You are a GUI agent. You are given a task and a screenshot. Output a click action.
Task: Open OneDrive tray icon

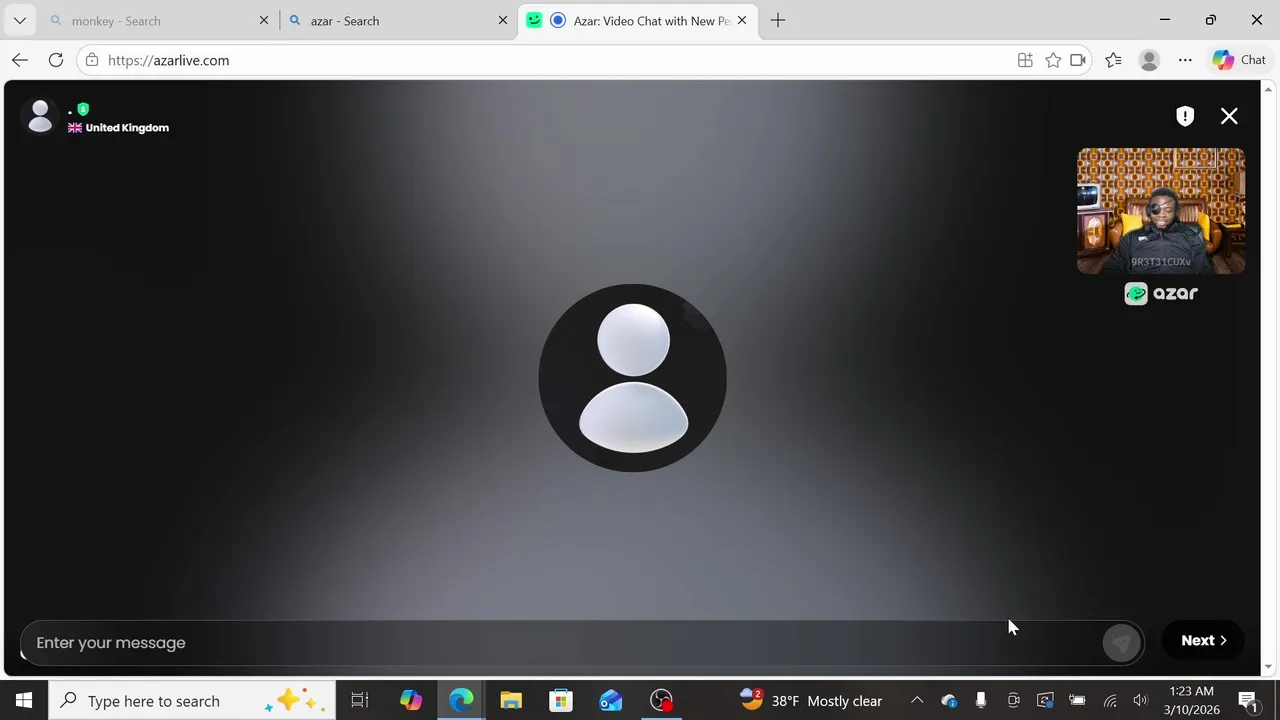[x=948, y=701]
